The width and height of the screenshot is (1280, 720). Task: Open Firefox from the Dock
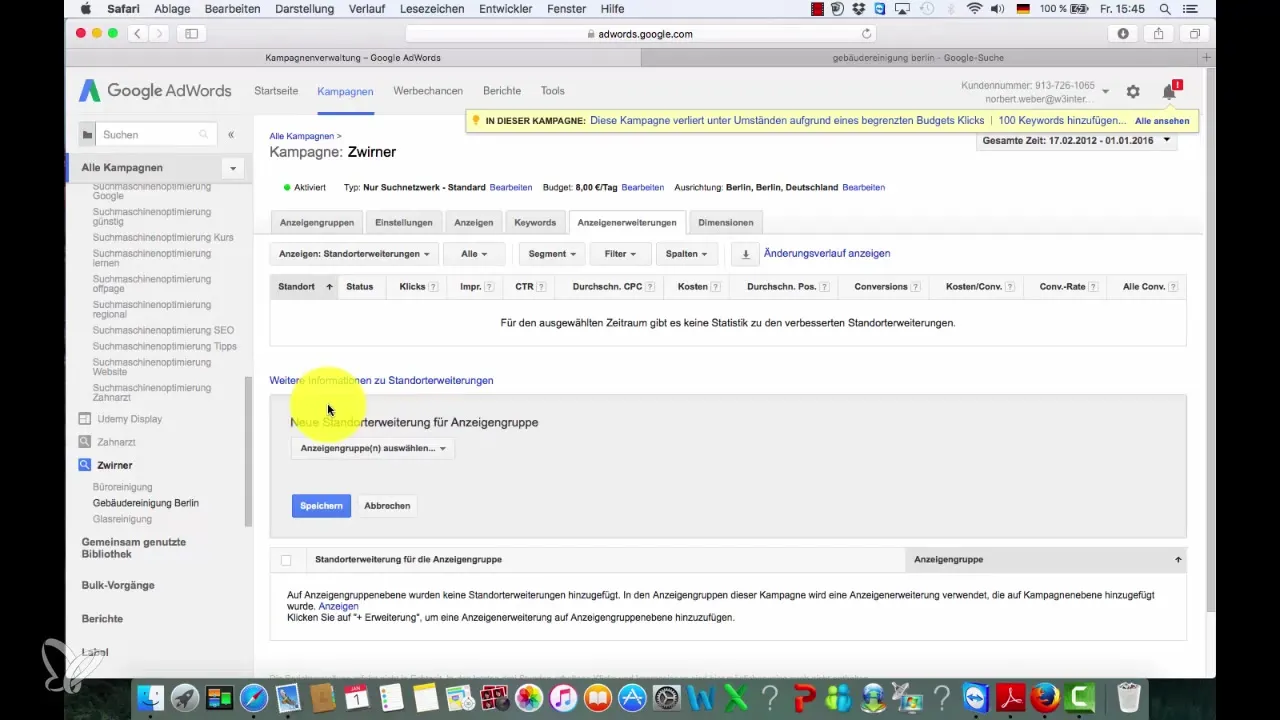tap(1045, 696)
